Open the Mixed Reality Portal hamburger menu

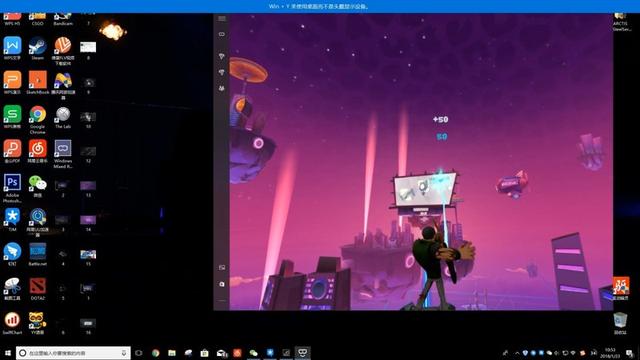[222, 18]
